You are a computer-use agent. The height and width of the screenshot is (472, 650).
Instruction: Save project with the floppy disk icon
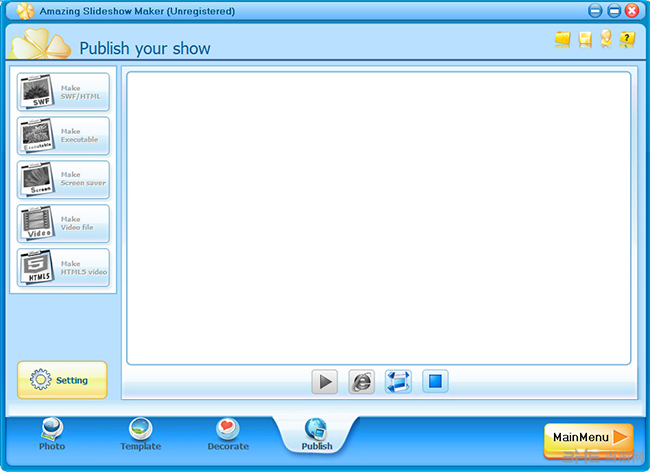click(x=585, y=39)
